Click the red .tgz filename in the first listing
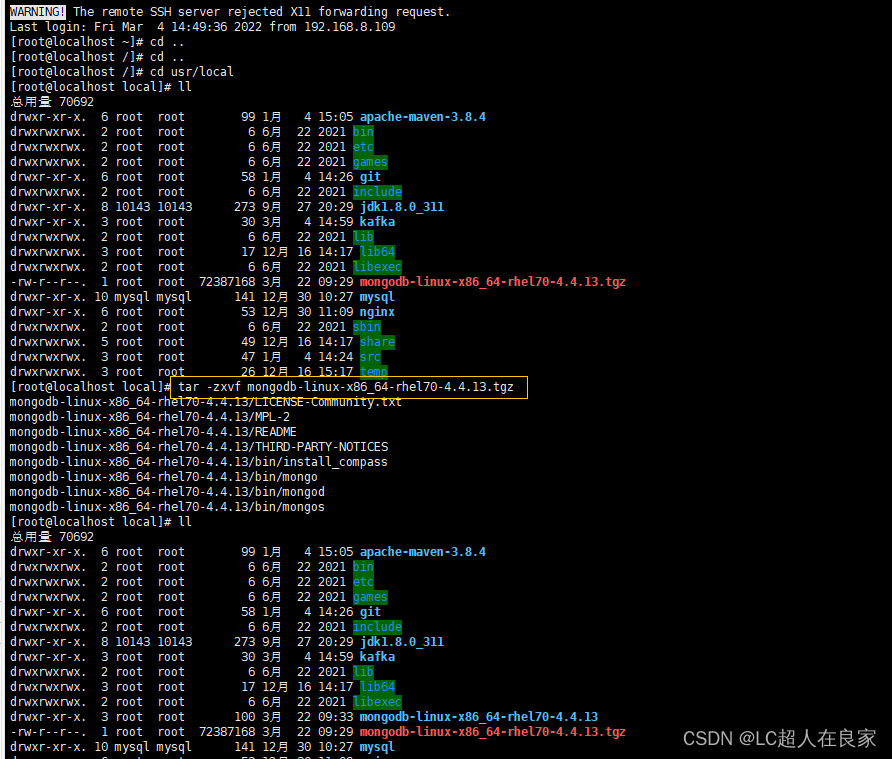This screenshot has width=892, height=759. [x=492, y=282]
